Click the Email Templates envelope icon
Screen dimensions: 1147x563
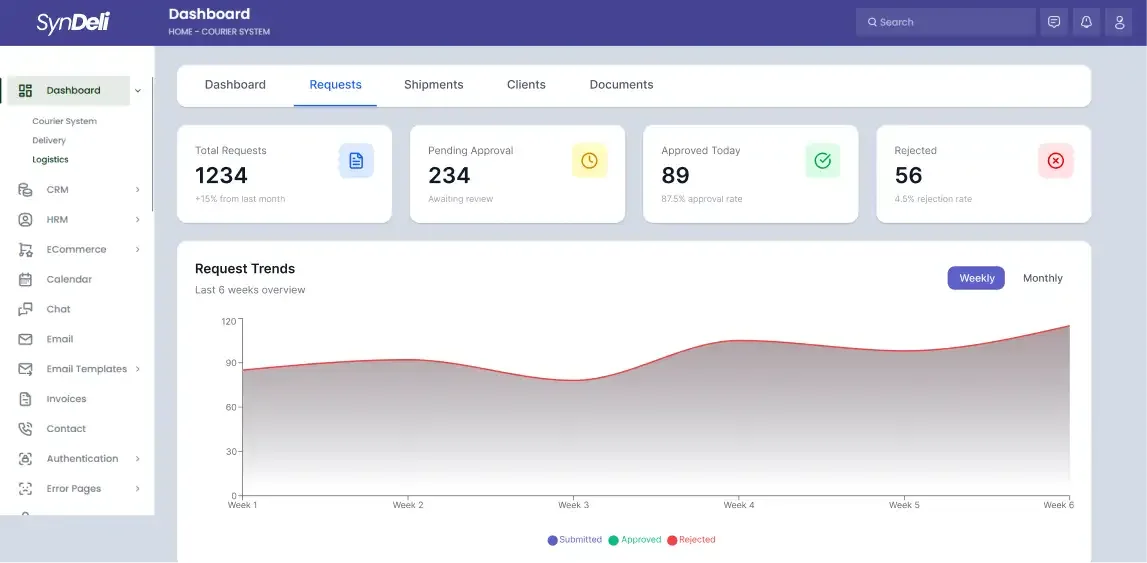click(26, 369)
